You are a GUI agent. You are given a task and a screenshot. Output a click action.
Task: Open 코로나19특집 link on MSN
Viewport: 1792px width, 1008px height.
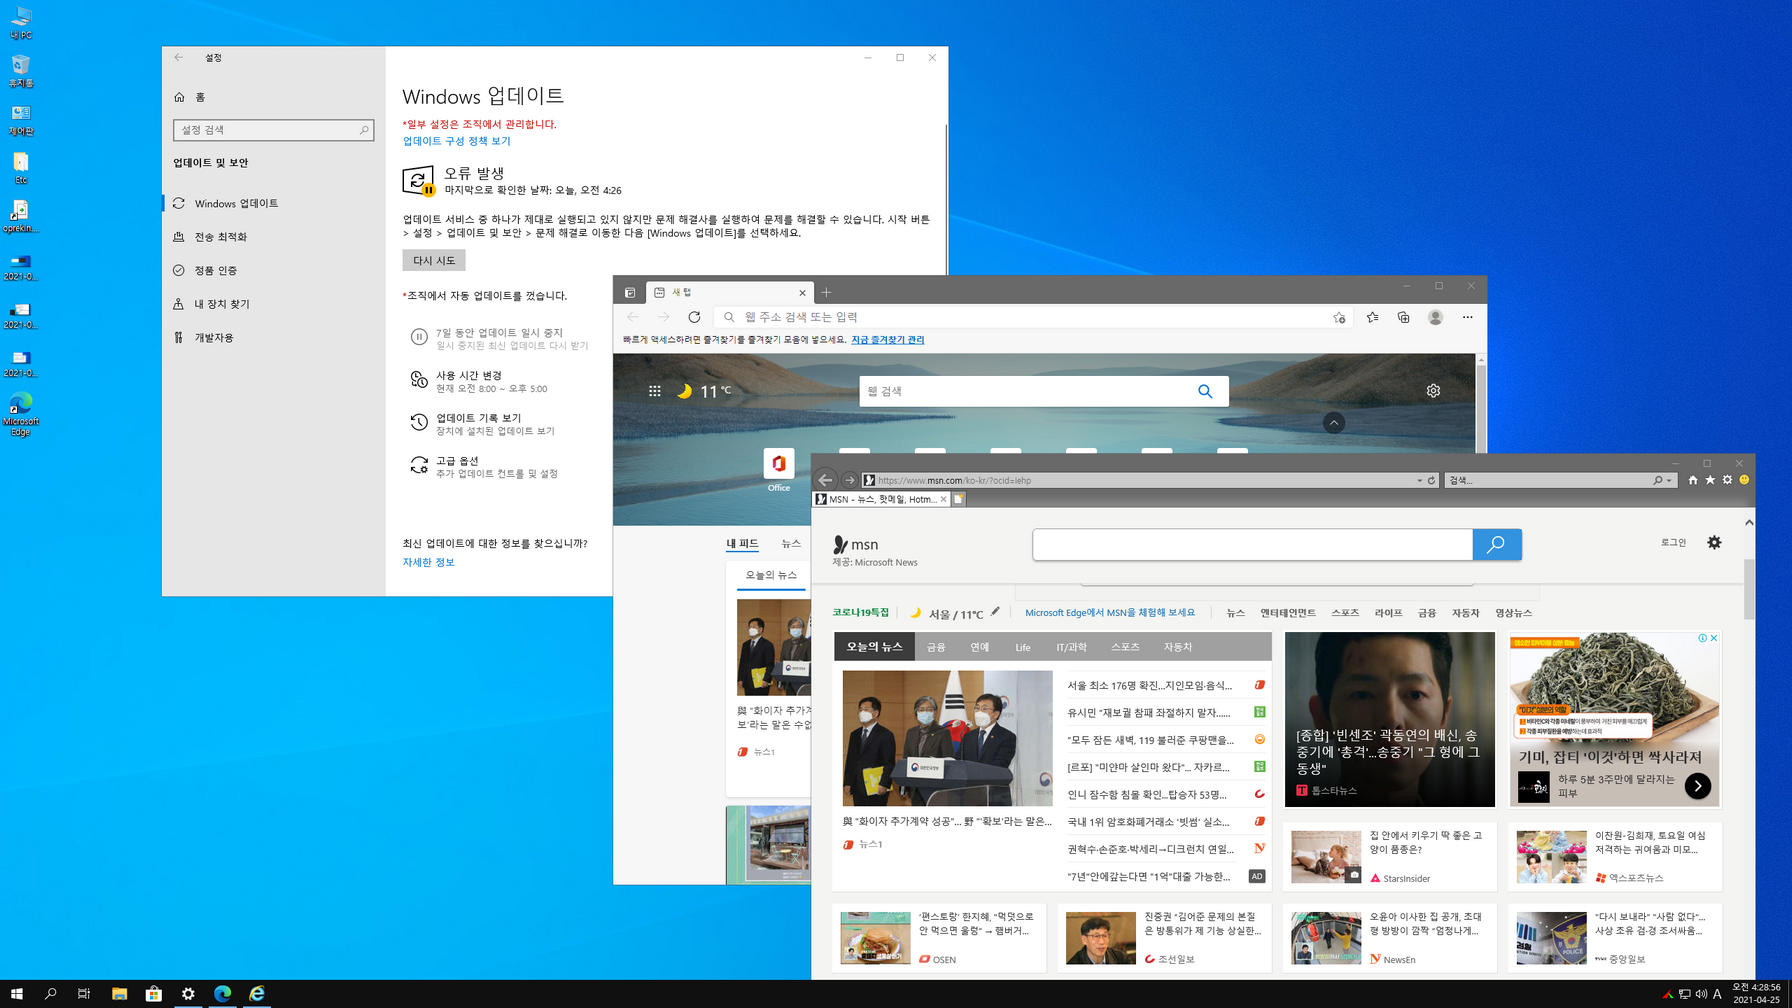point(861,613)
